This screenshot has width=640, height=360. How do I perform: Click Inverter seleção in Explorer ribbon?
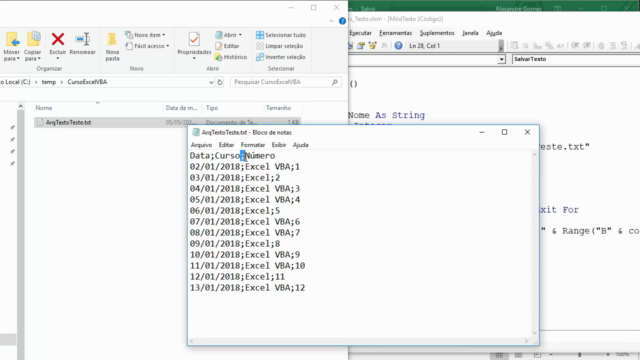pos(281,57)
